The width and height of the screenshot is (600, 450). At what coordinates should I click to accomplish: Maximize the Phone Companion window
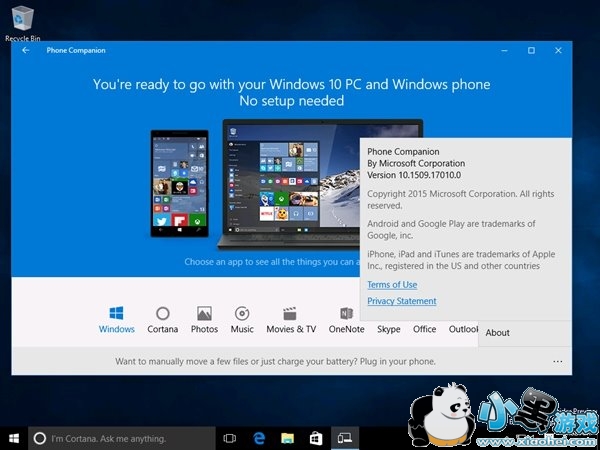531,50
